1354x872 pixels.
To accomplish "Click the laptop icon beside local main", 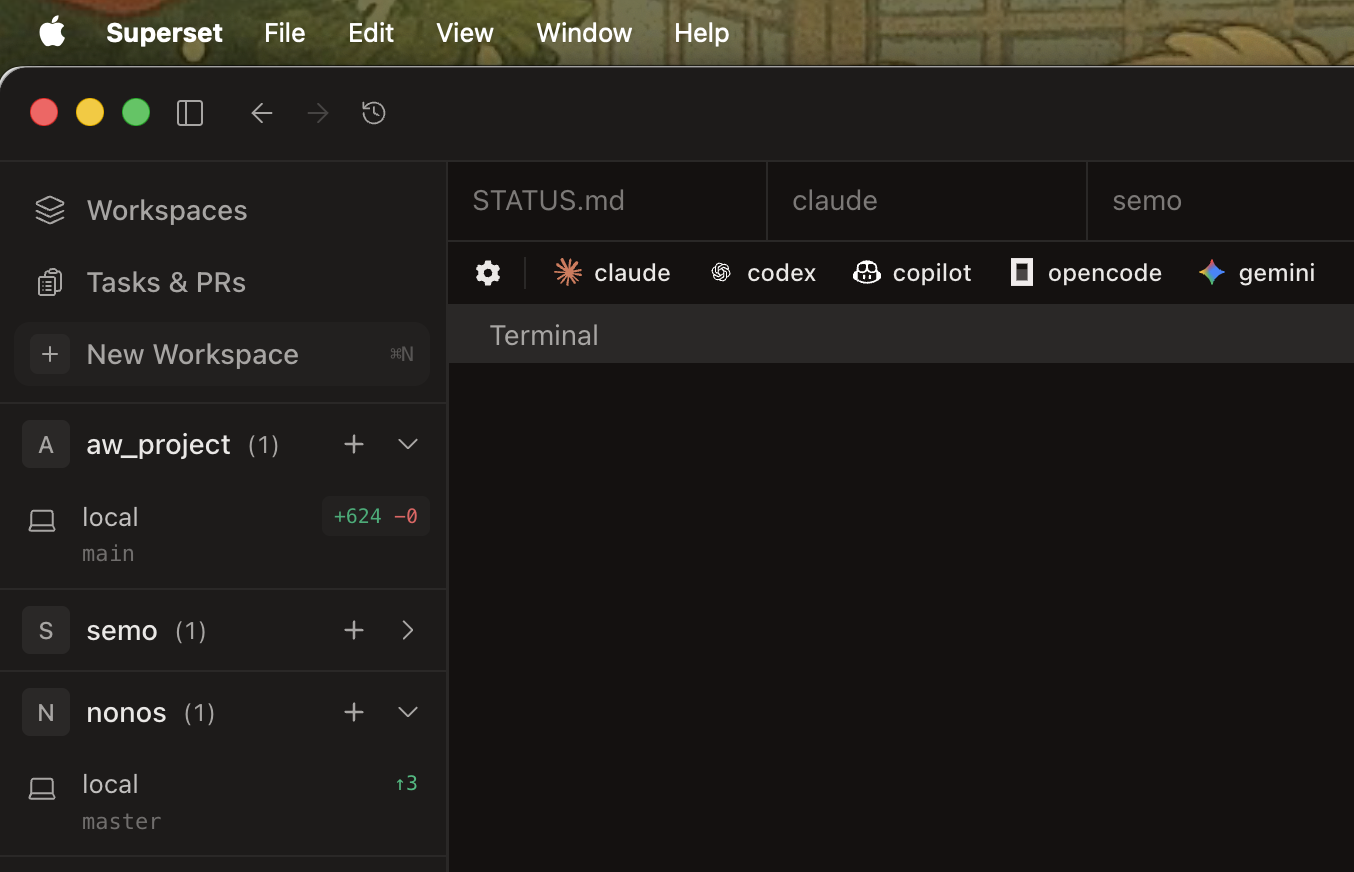I will point(42,520).
